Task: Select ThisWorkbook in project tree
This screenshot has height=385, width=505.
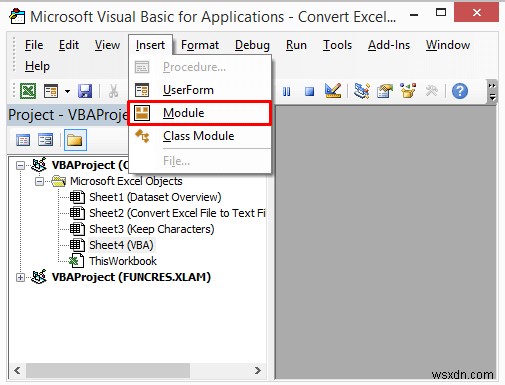Action: point(123,261)
